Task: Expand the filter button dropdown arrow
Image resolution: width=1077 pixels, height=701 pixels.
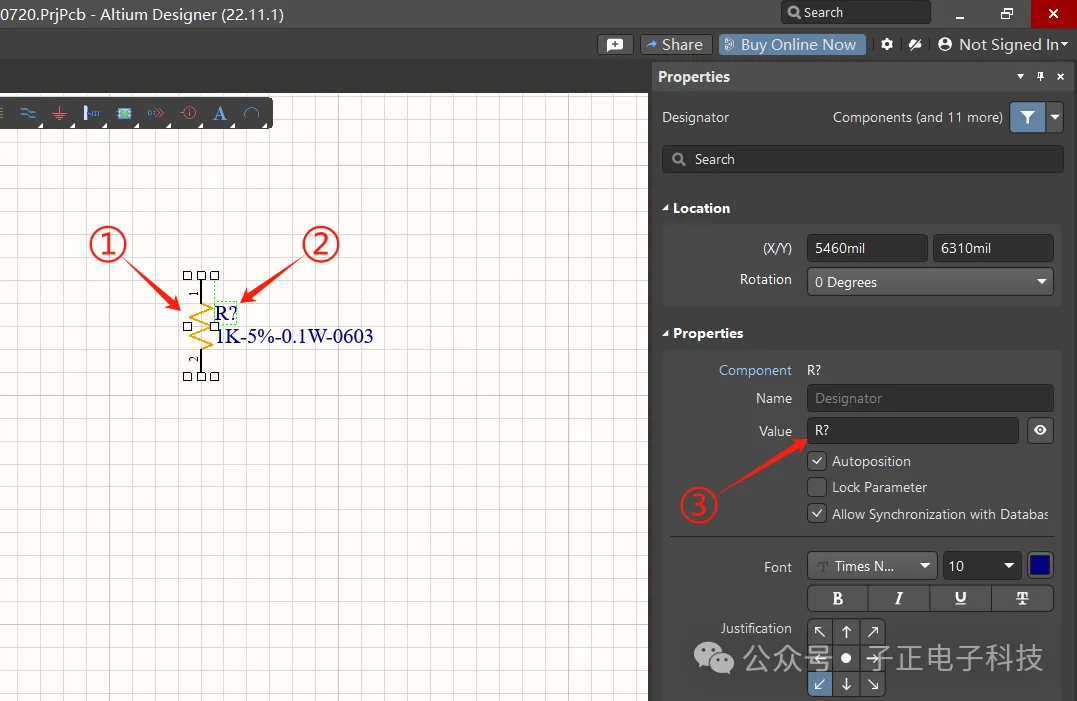Action: [1055, 117]
